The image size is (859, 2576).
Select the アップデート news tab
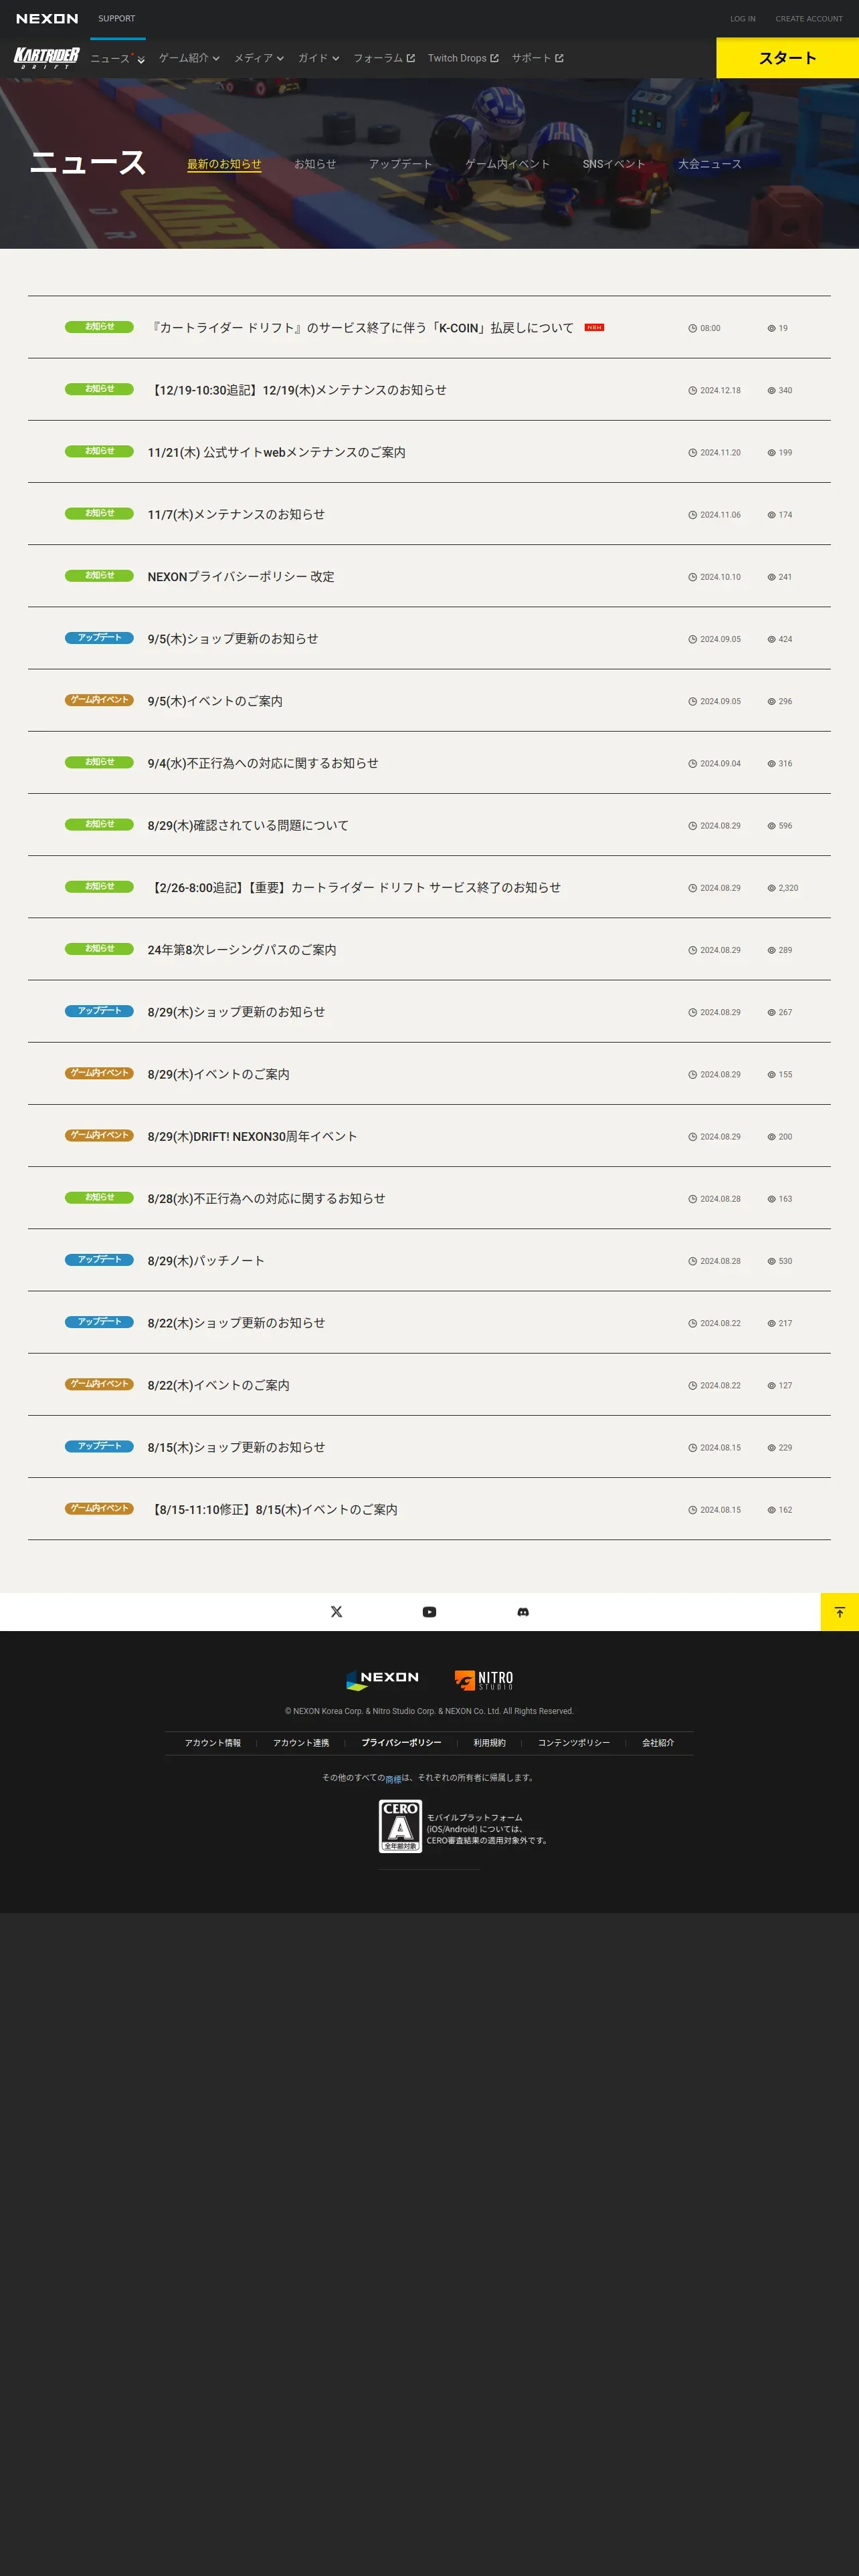pyautogui.click(x=401, y=164)
